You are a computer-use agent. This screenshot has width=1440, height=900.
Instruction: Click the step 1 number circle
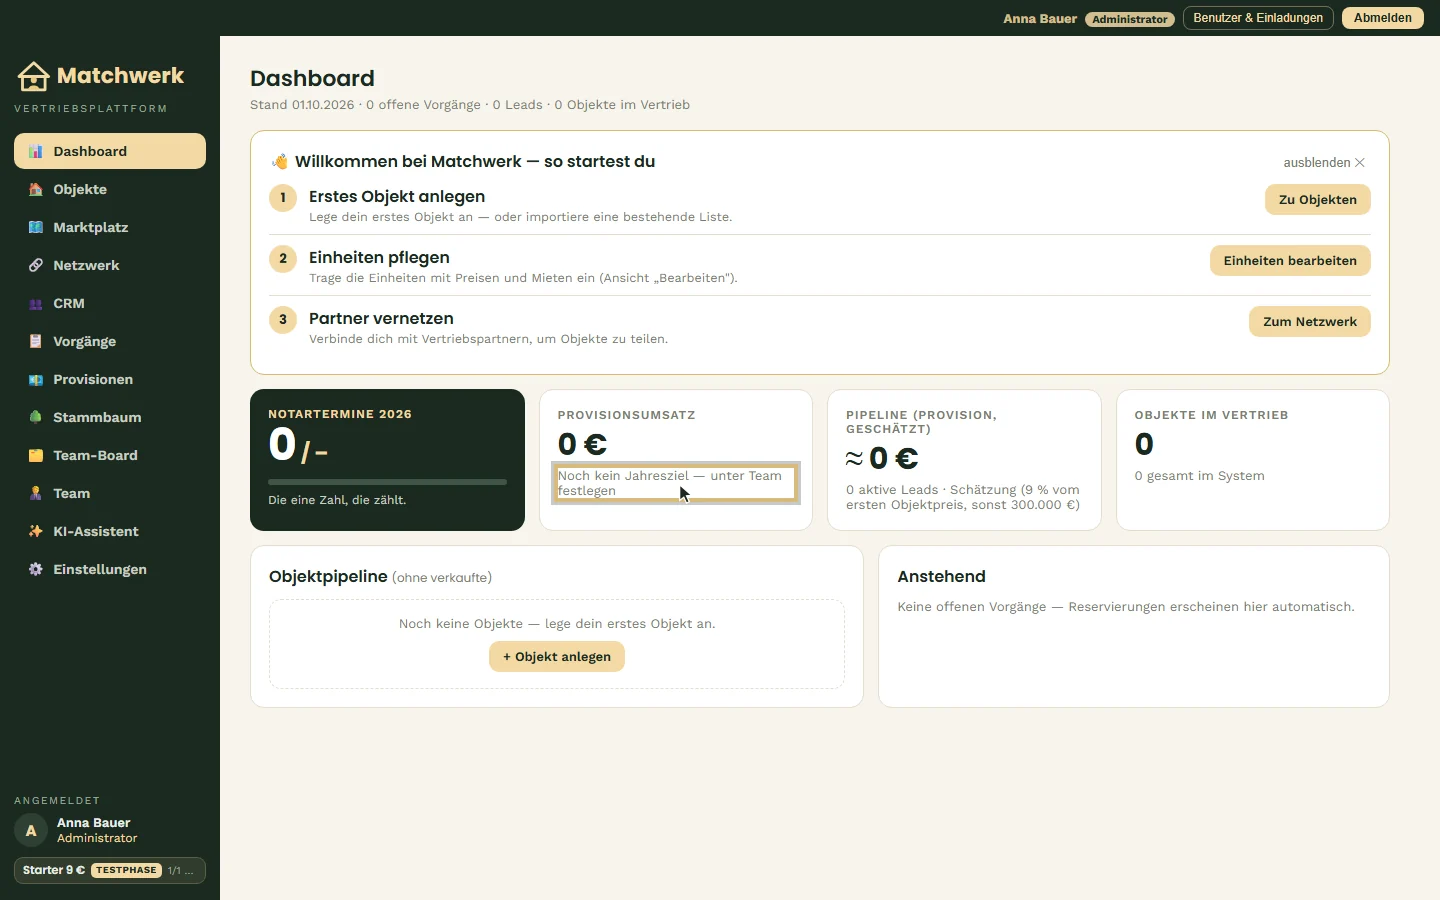pyautogui.click(x=283, y=198)
